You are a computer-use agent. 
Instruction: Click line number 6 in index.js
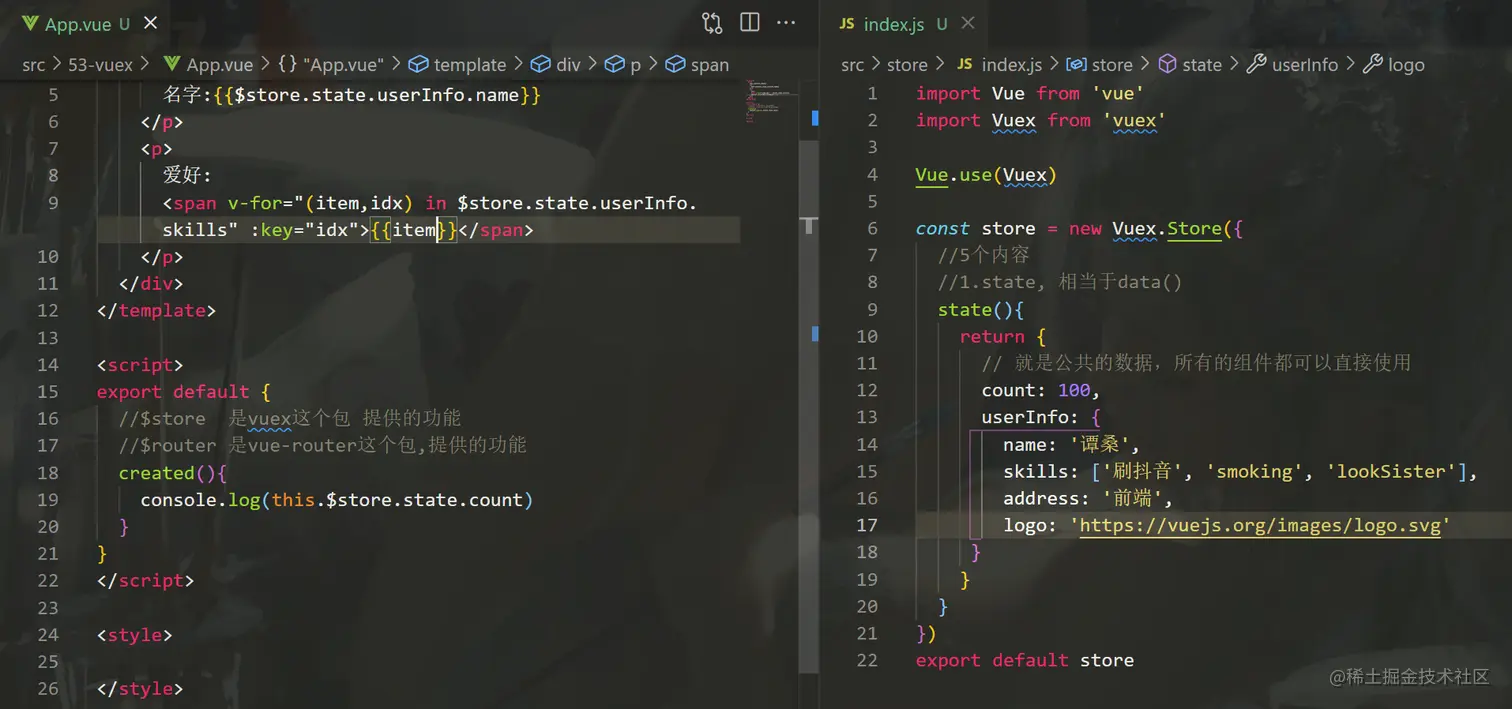pyautogui.click(x=872, y=228)
